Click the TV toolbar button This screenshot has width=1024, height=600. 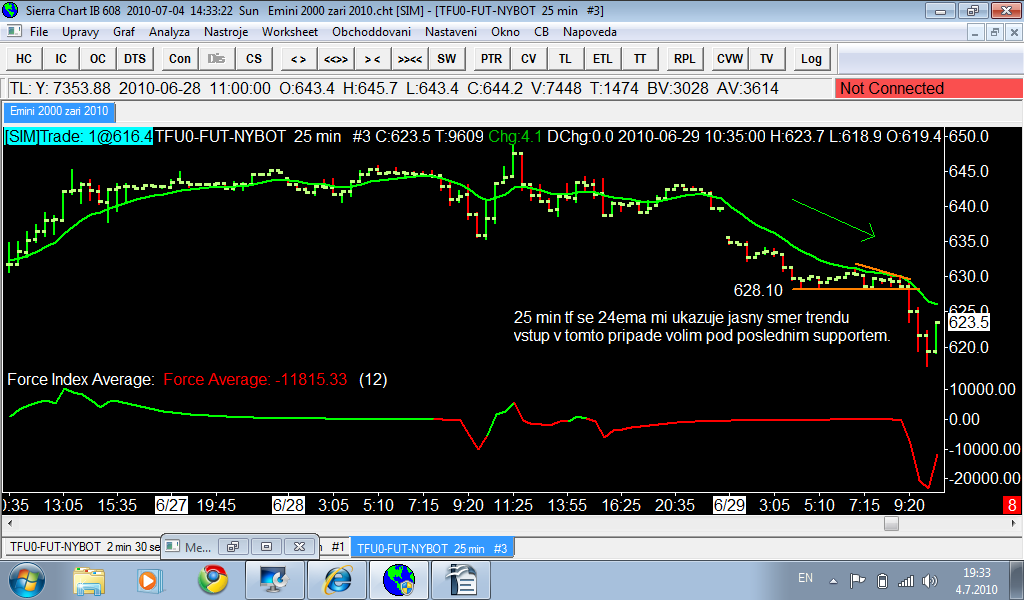[x=766, y=59]
